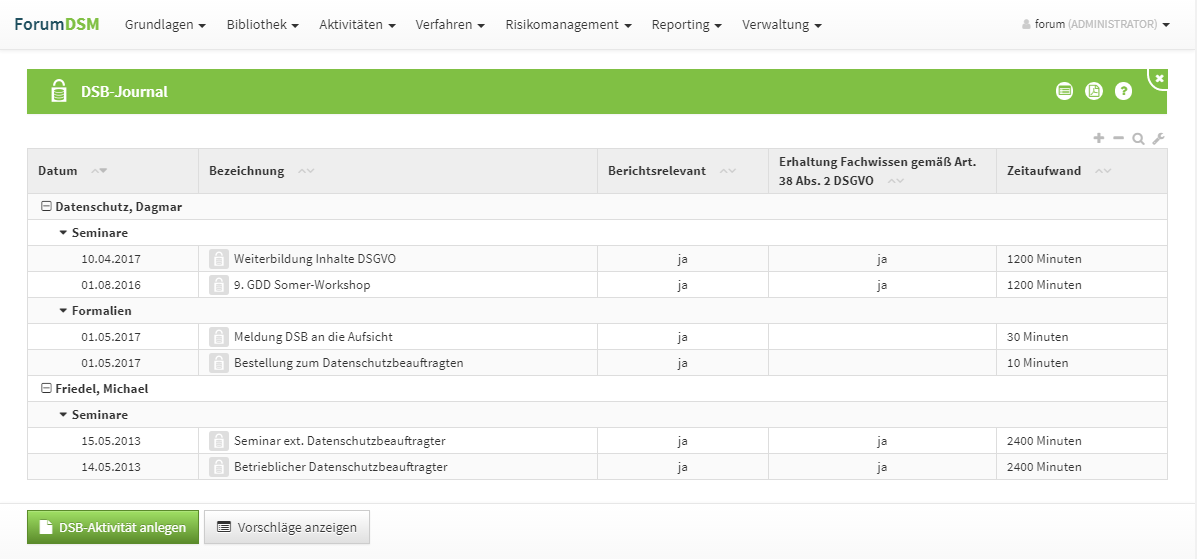Viewport: 1197px width, 559px height.
Task: Open the forum administrator user dropdown
Action: 1095,24
